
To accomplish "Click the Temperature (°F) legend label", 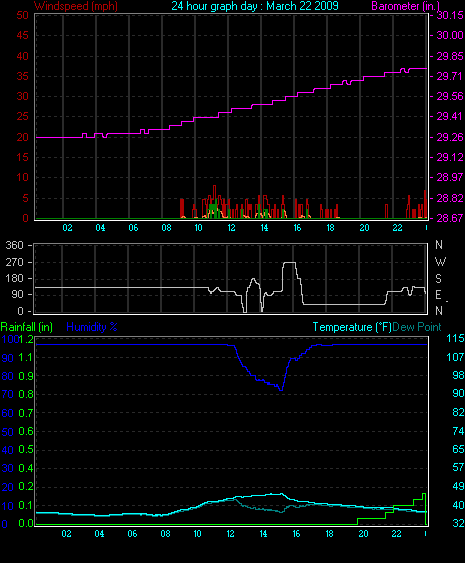I will coord(352,327).
